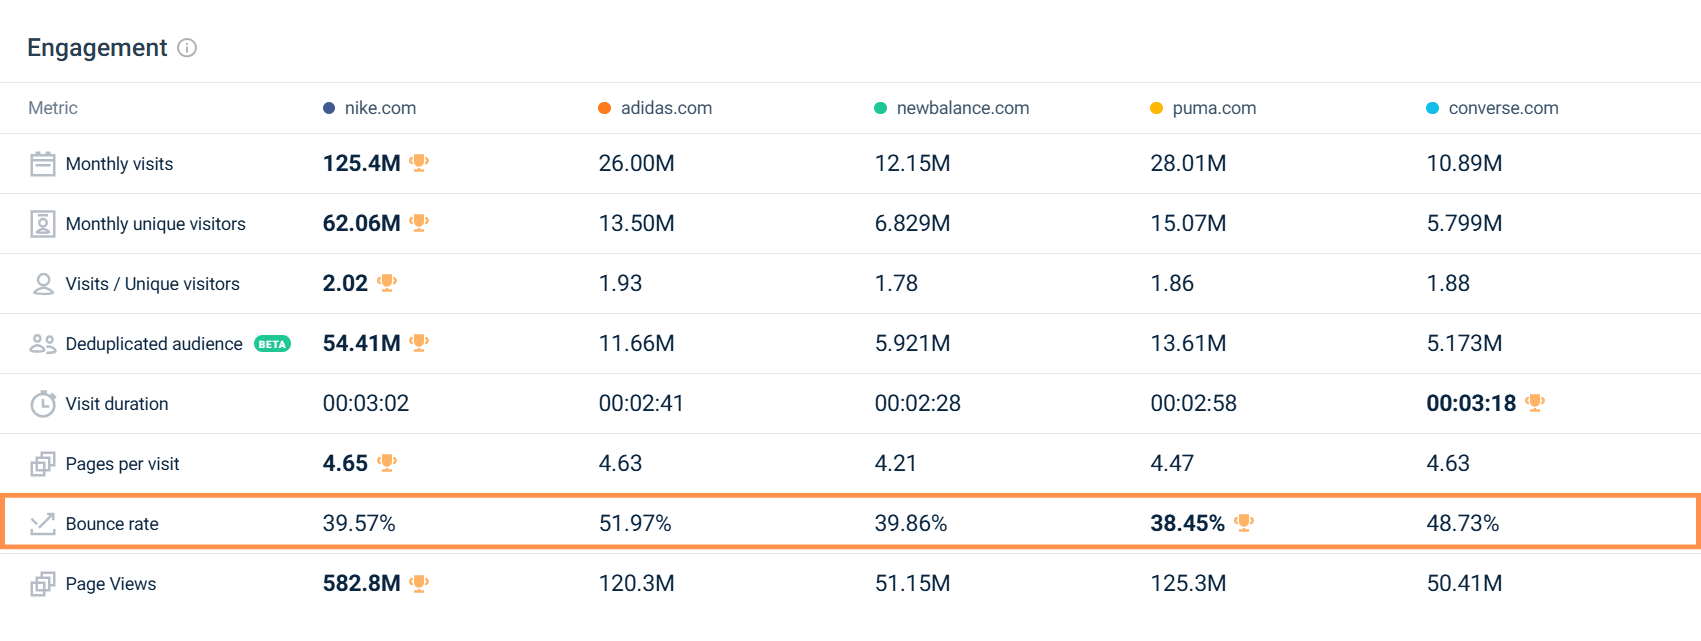
Task: Click adidas.com deduplicated audience 11.66M
Action: pos(636,343)
